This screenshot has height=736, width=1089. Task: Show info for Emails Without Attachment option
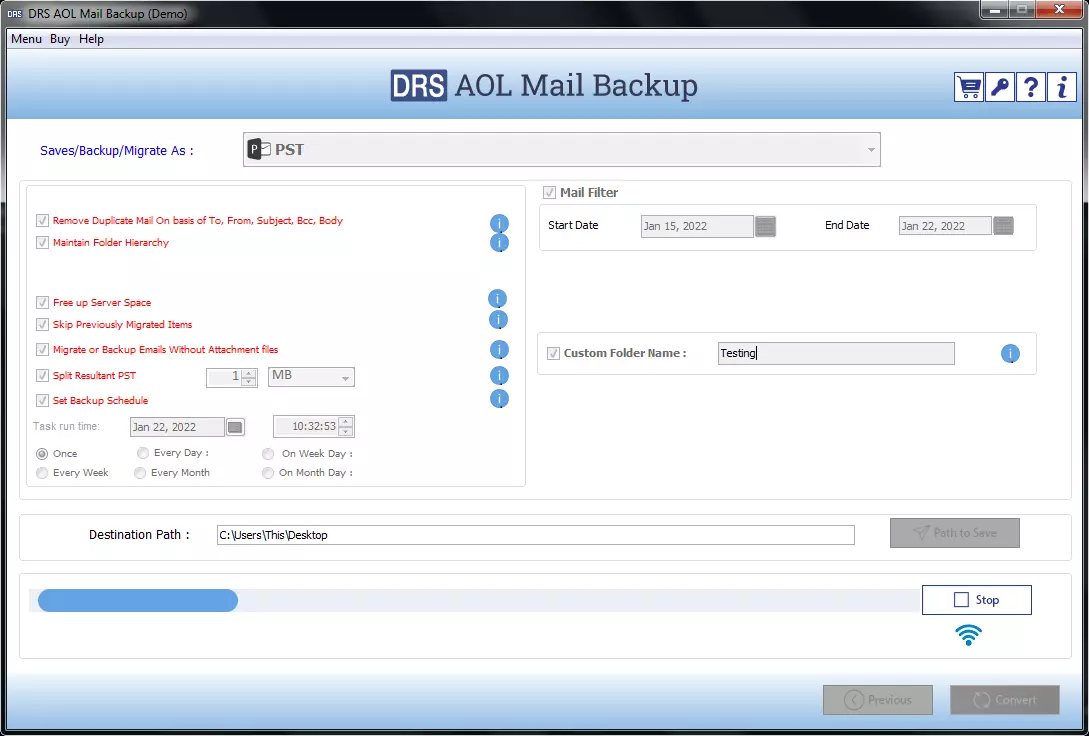pyautogui.click(x=499, y=349)
